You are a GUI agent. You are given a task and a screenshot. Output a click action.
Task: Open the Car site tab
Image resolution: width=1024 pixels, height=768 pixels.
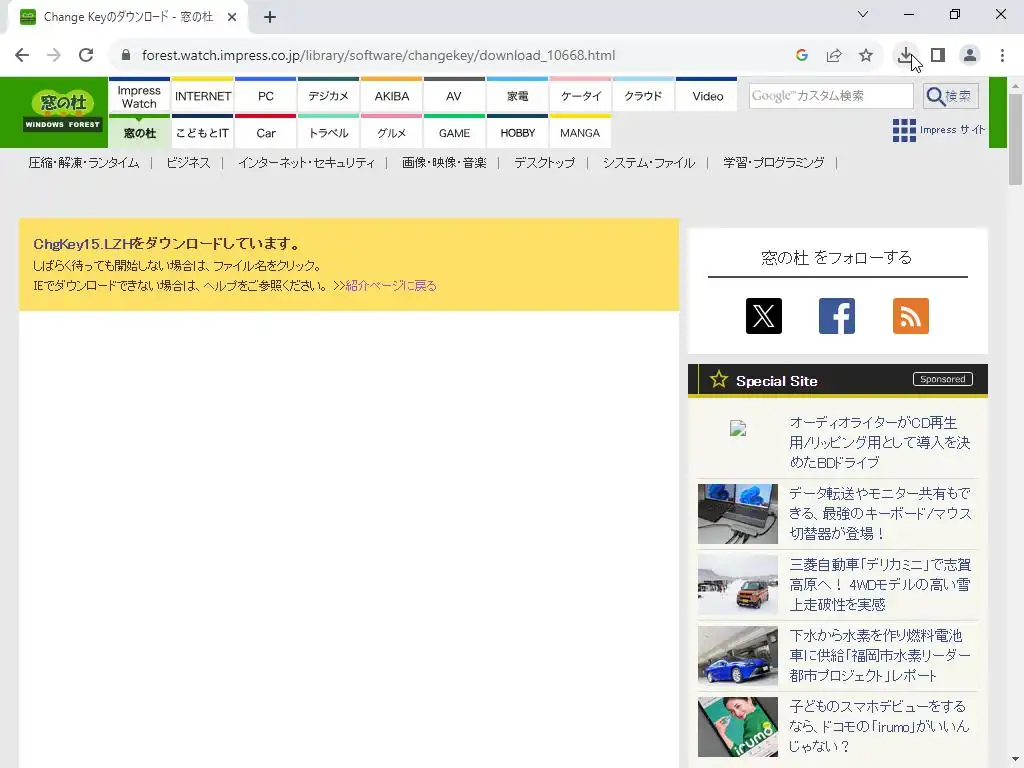[266, 132]
